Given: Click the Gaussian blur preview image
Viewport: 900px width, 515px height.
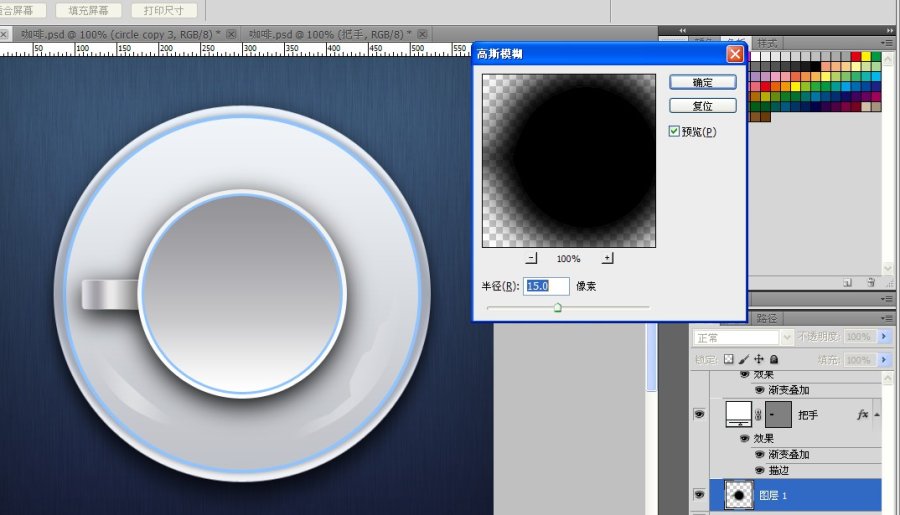Looking at the screenshot, I should 569,161.
